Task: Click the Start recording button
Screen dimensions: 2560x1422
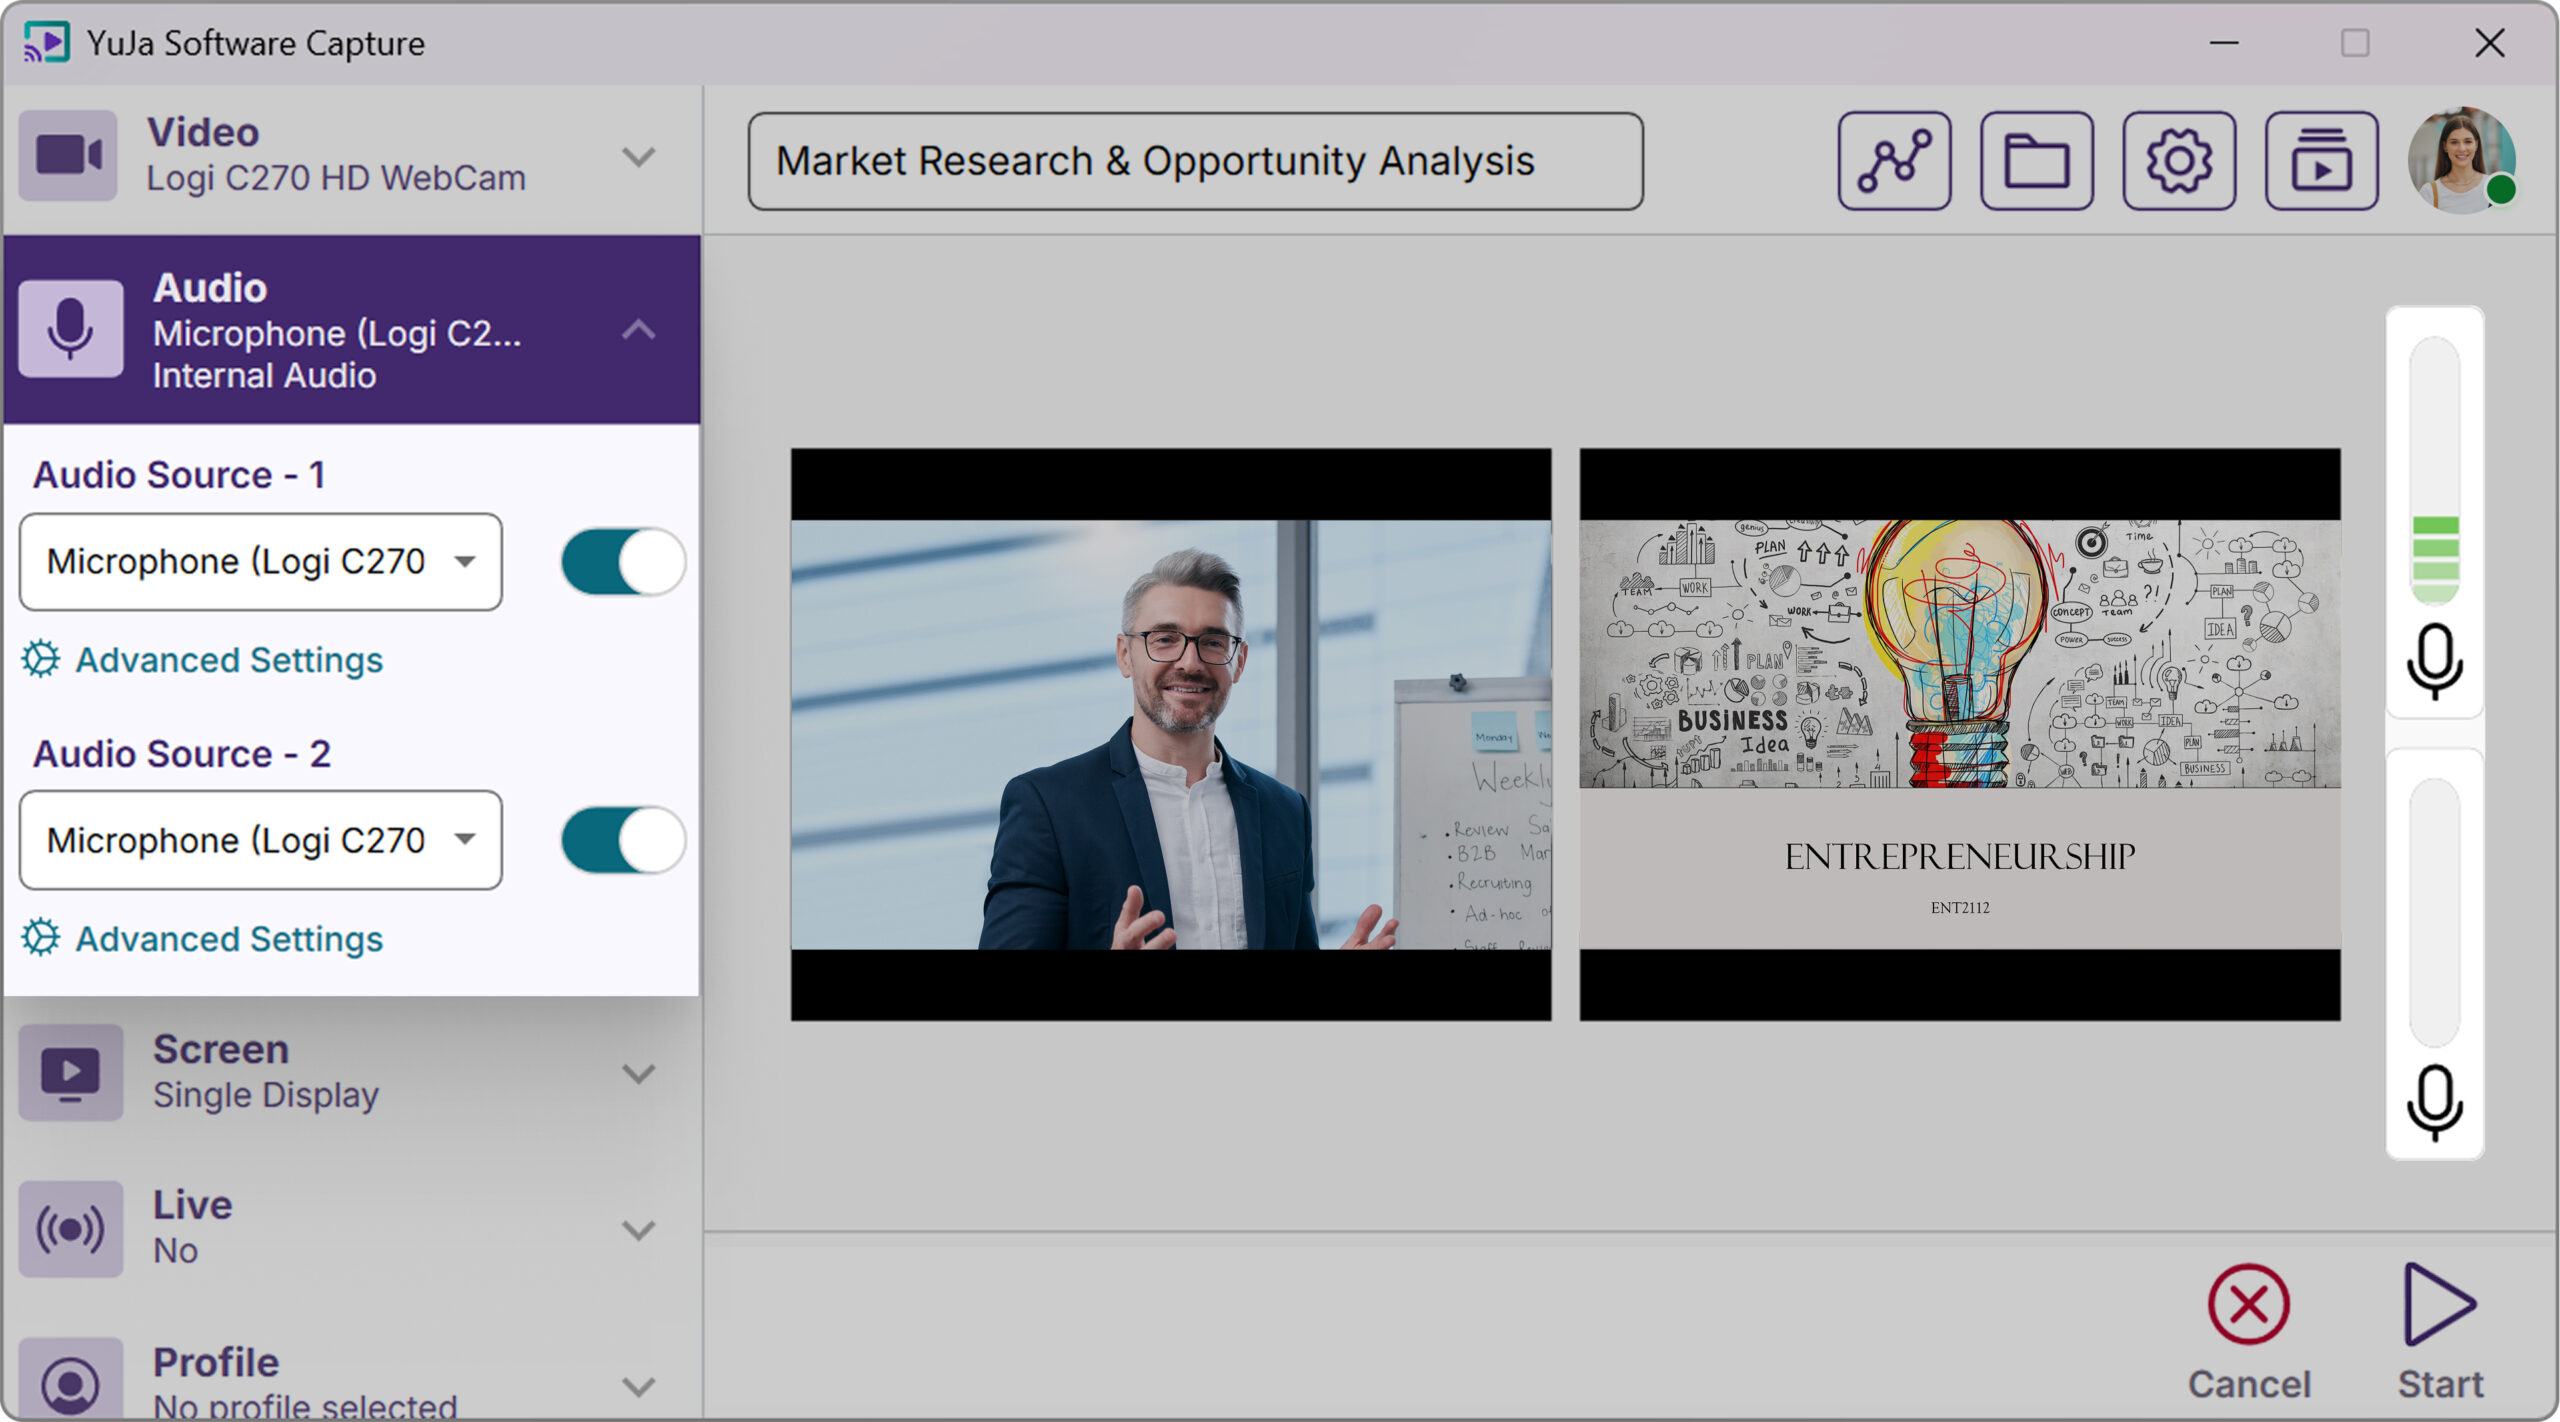Action: [x=2440, y=1333]
